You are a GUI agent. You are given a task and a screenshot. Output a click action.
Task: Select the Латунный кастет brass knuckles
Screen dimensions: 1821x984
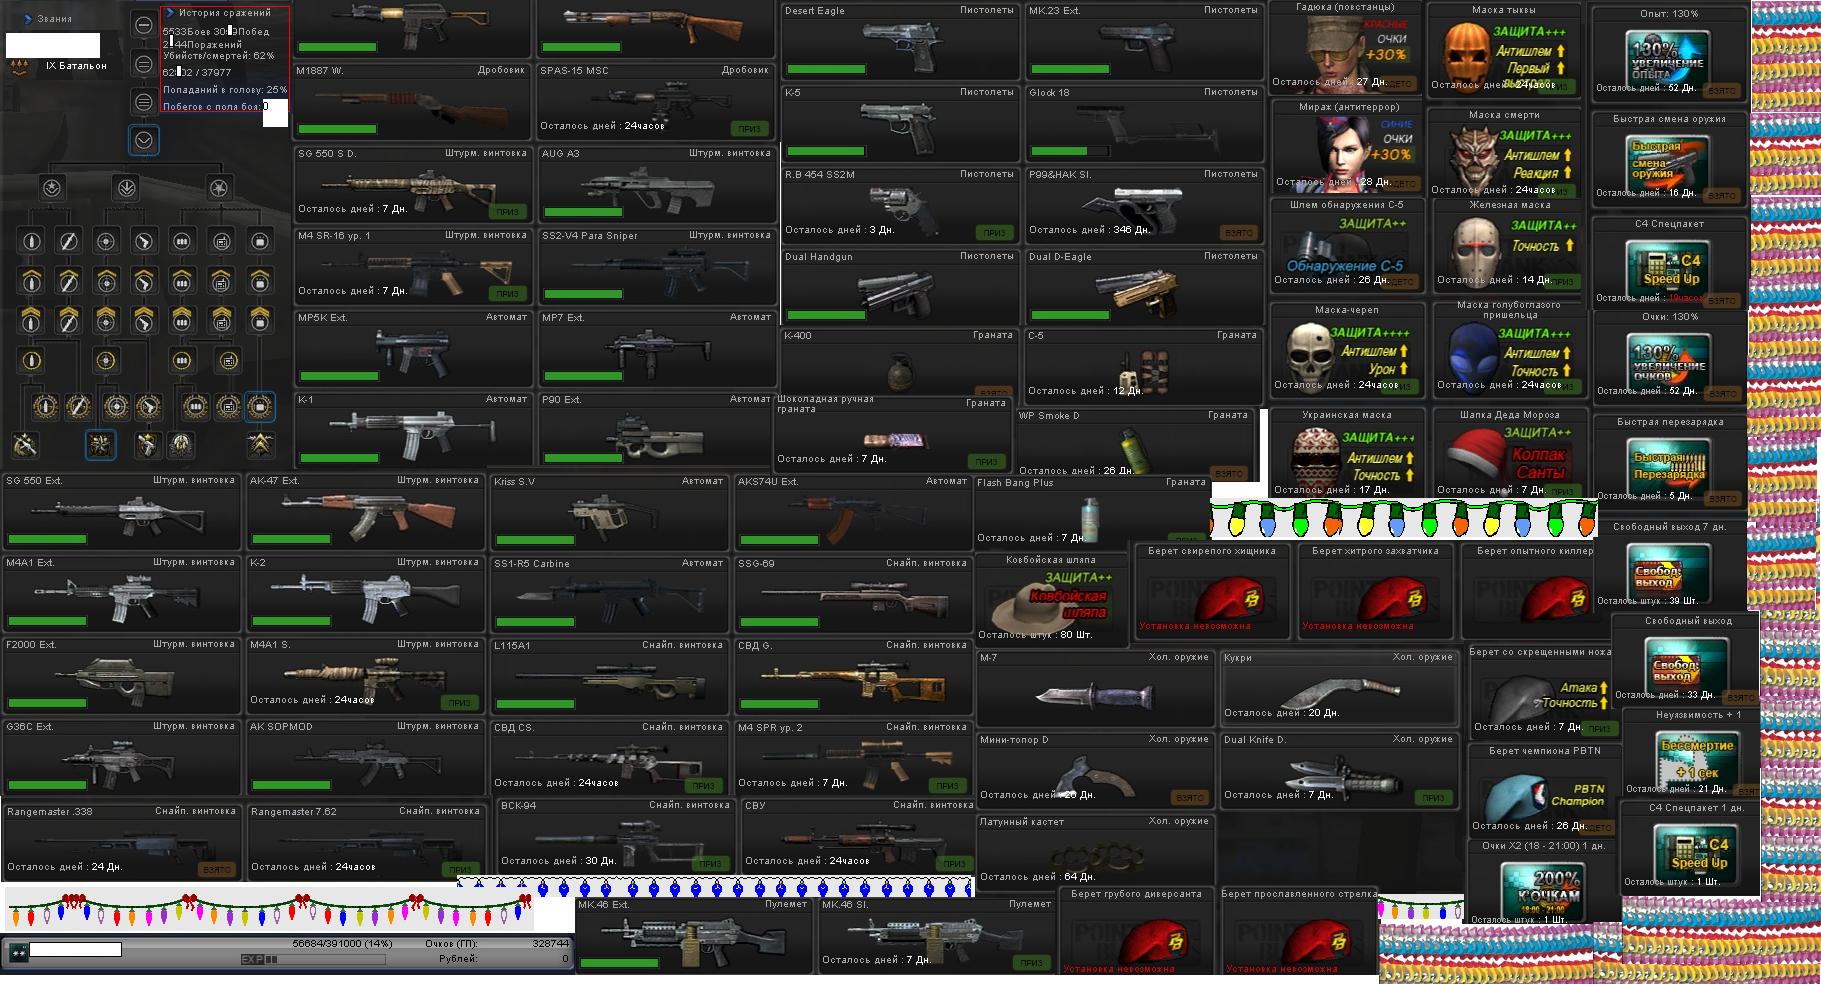tap(1095, 852)
